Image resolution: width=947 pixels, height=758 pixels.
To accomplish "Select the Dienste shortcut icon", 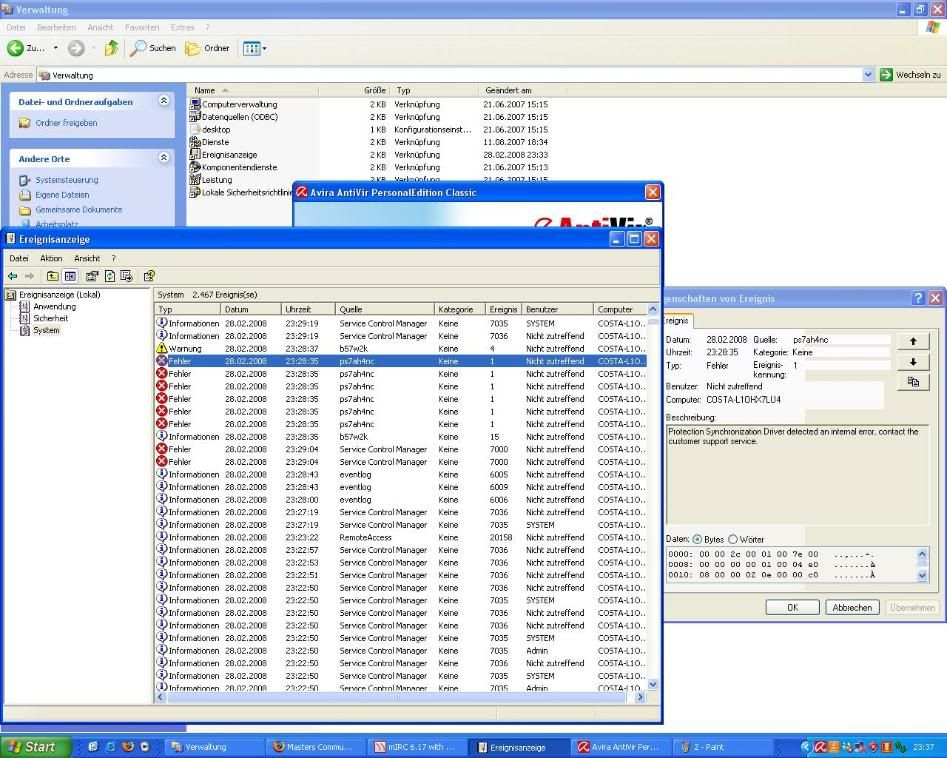I will tap(194, 142).
